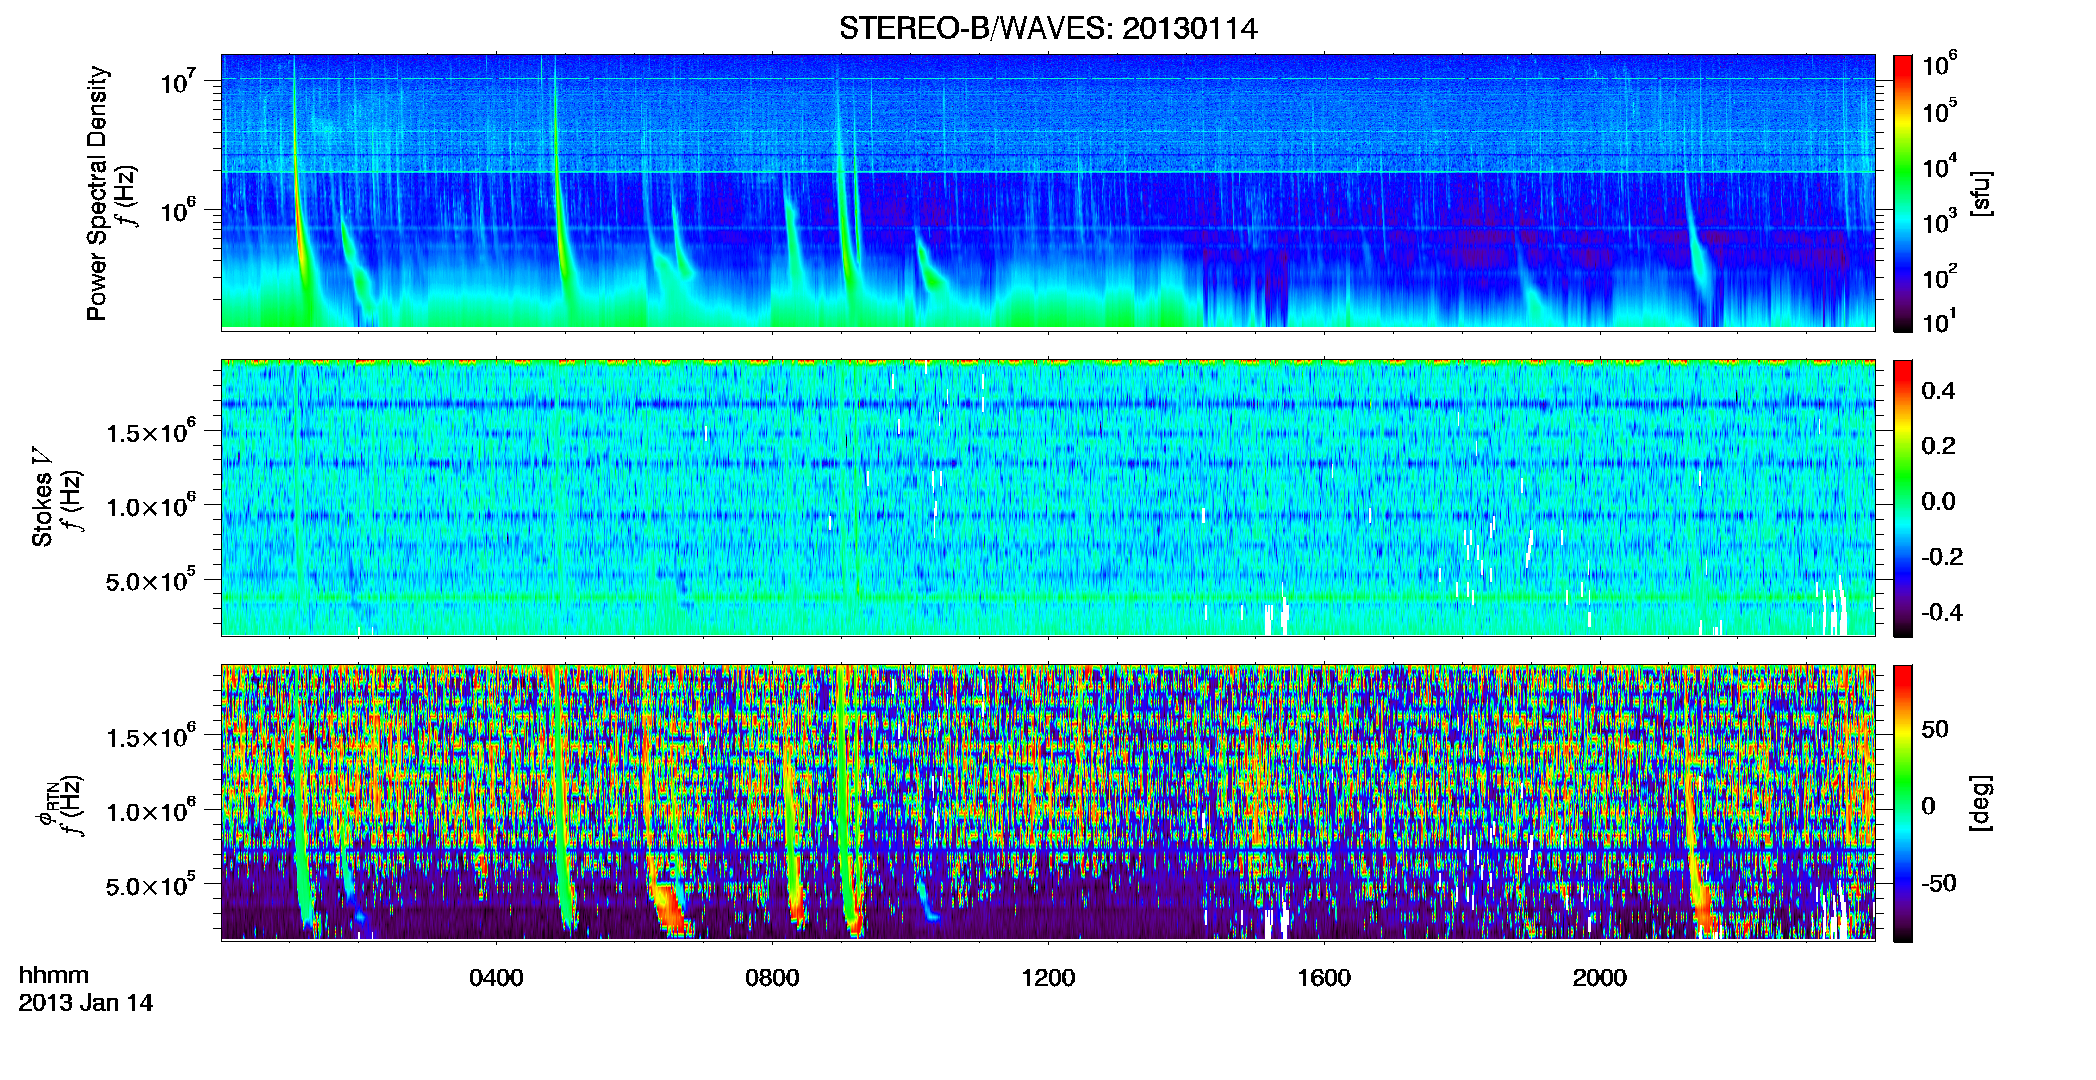The height and width of the screenshot is (1080, 2096).
Task: Click the 5.0×10^5 tick label of φ RTN panel
Action: coord(151,885)
